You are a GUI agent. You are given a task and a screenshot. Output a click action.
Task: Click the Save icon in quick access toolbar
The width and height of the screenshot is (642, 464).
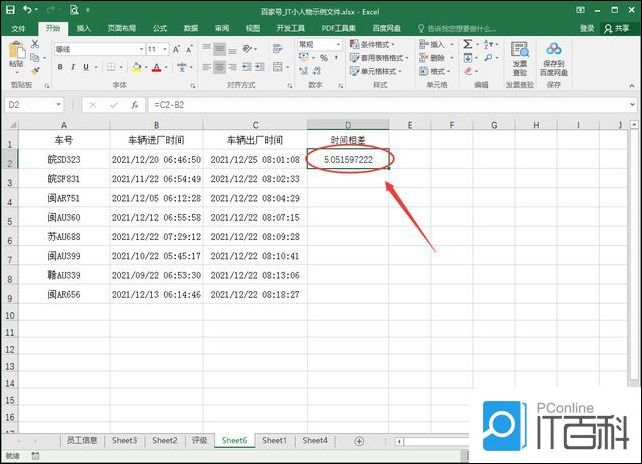click(x=9, y=9)
